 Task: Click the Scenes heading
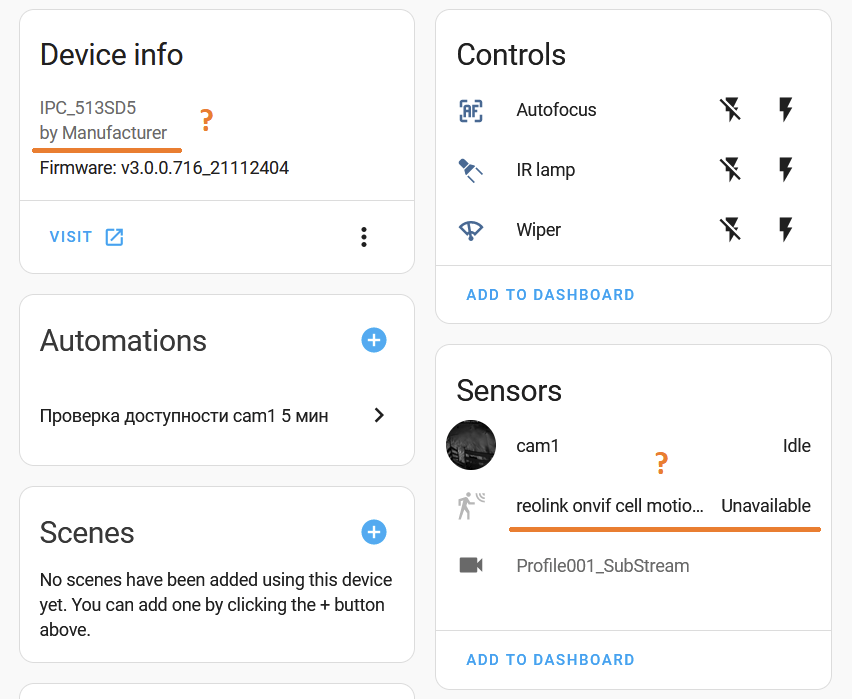87,533
